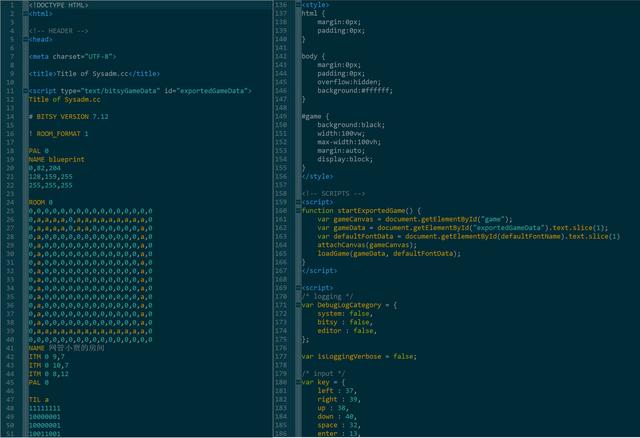
Task: Click the "ITM 0 8,12" line
Action: click(49, 374)
